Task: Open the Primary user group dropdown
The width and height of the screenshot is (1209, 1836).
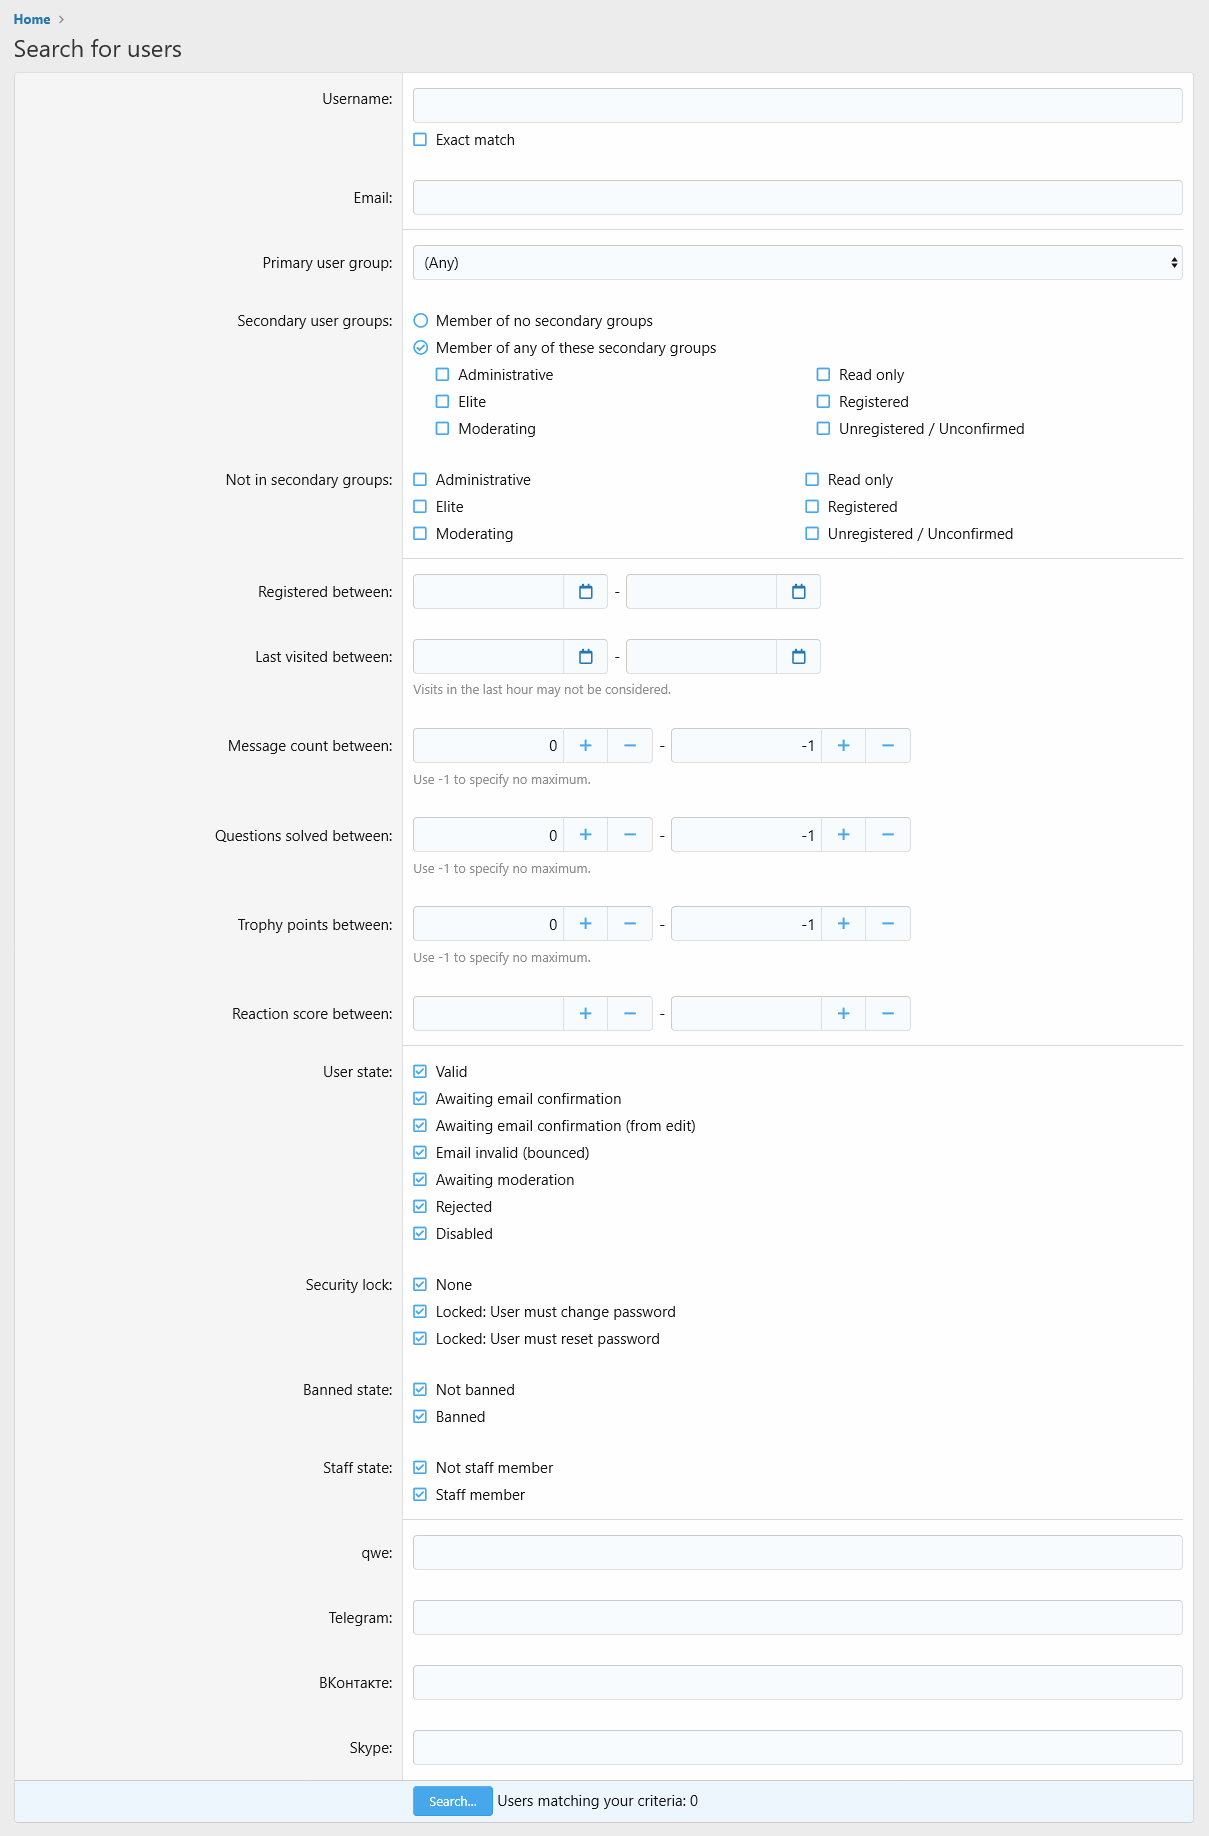Action: click(798, 263)
